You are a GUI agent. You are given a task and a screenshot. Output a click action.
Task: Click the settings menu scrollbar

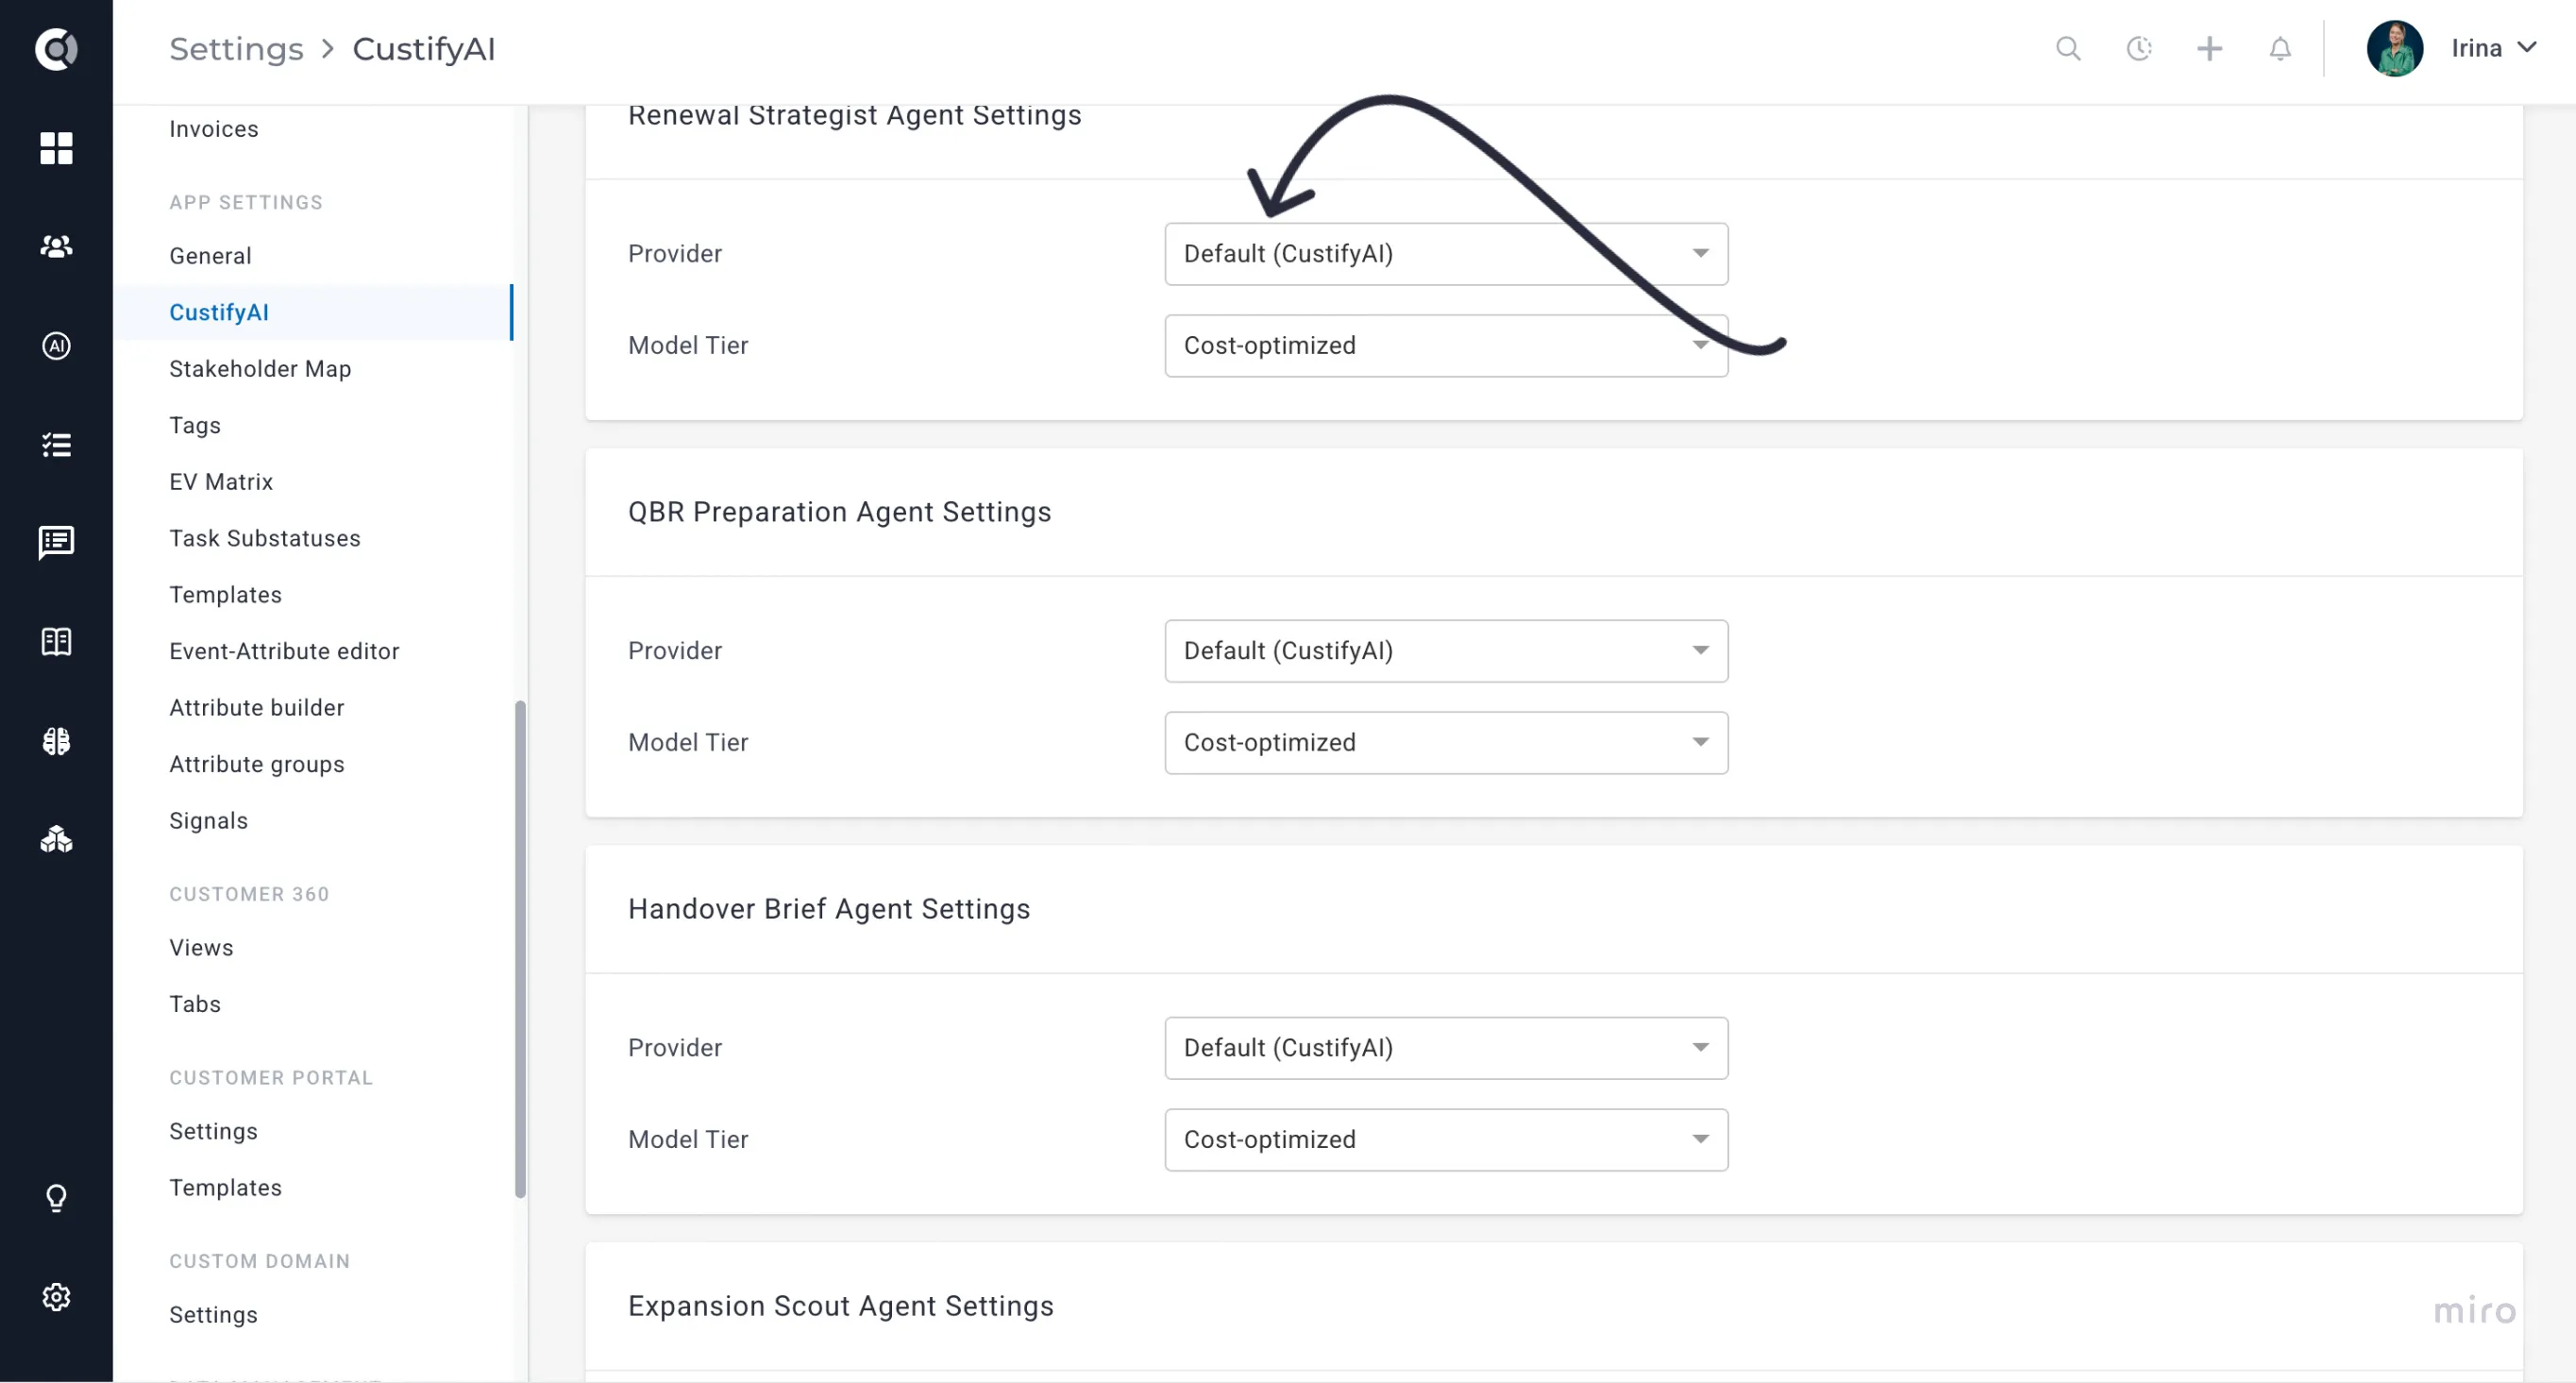(520, 948)
